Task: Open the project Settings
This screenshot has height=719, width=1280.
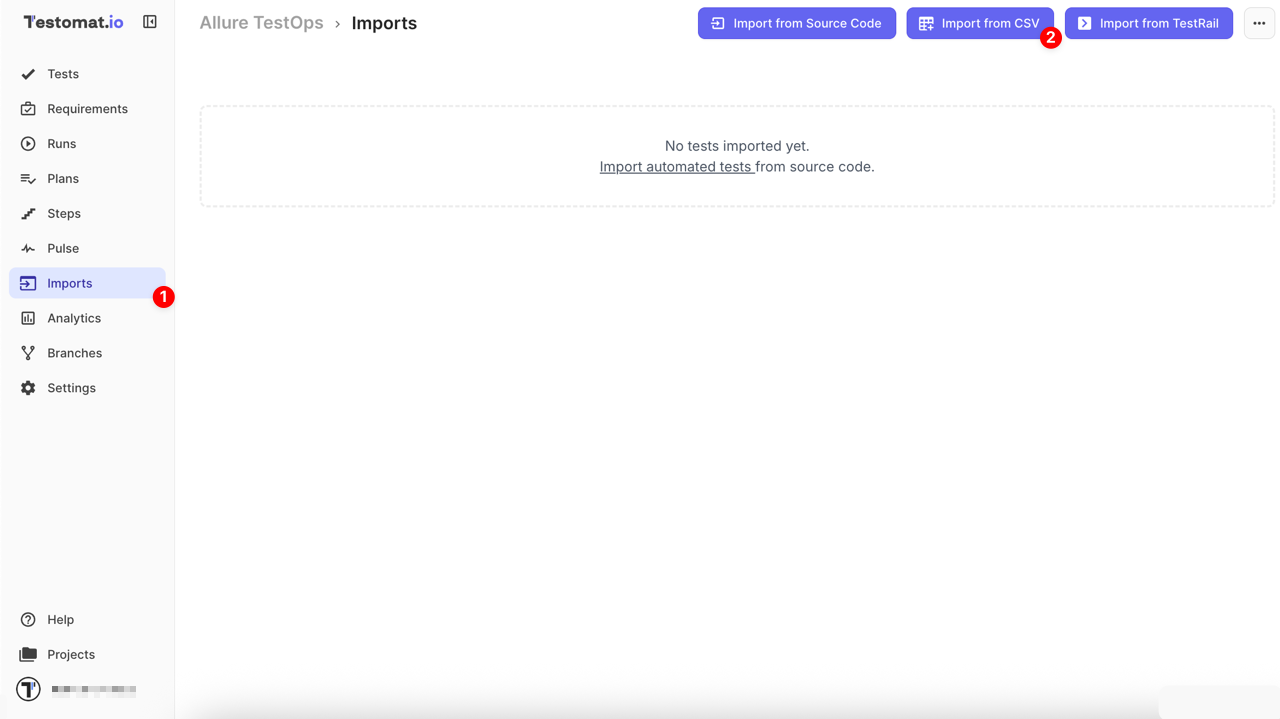Action: (70, 387)
